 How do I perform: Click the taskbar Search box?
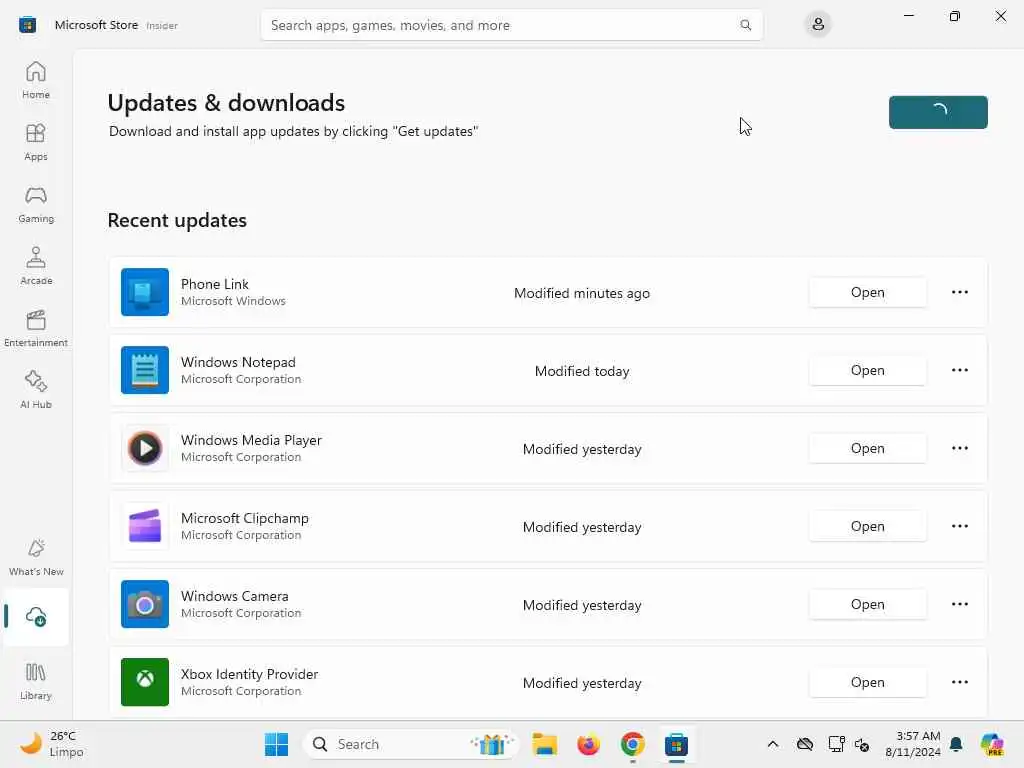click(411, 744)
